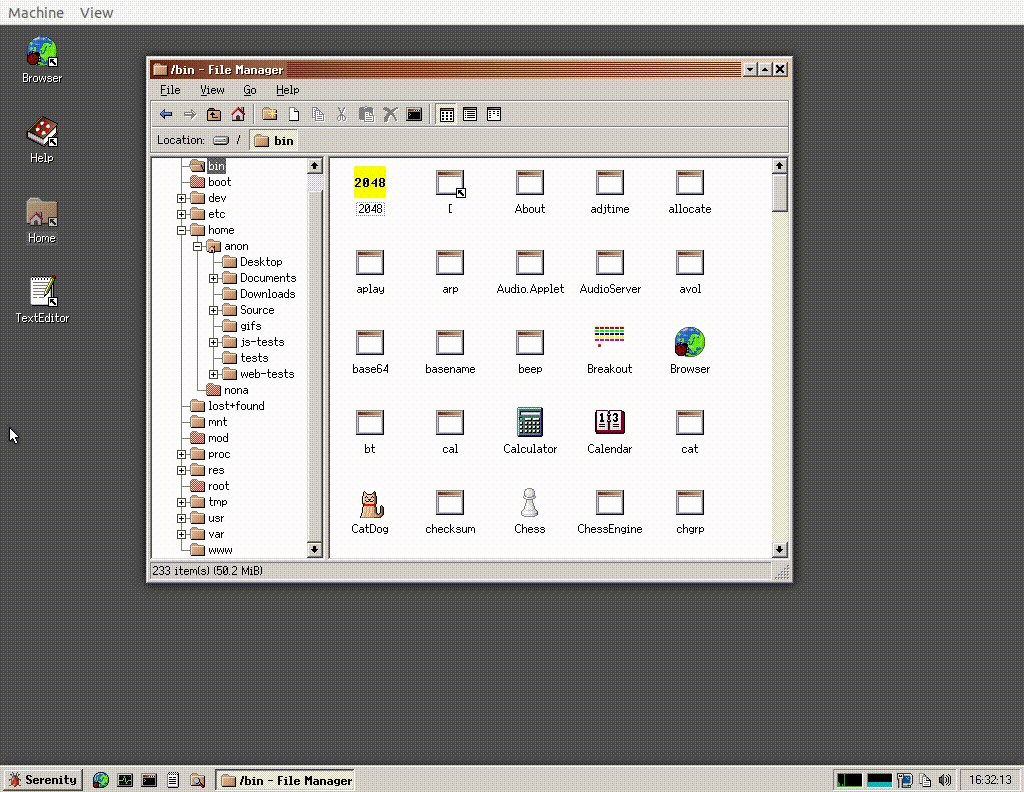The width and height of the screenshot is (1024, 792).
Task: Enable icon view mode in the toolbar
Action: point(447,114)
